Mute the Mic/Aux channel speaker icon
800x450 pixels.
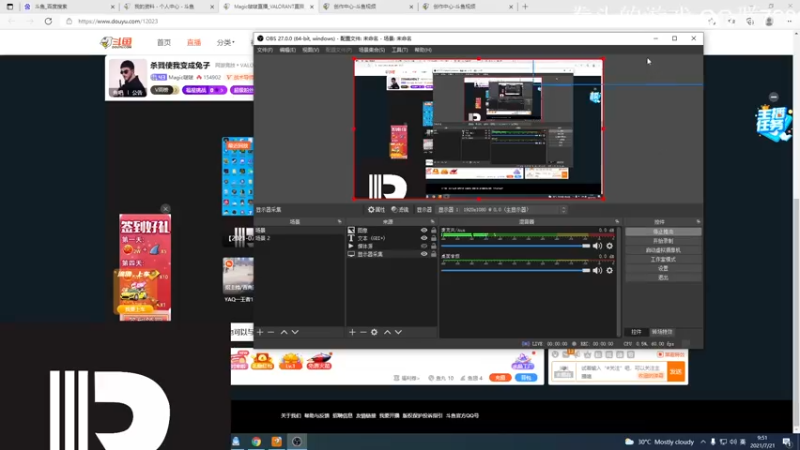[x=597, y=246]
